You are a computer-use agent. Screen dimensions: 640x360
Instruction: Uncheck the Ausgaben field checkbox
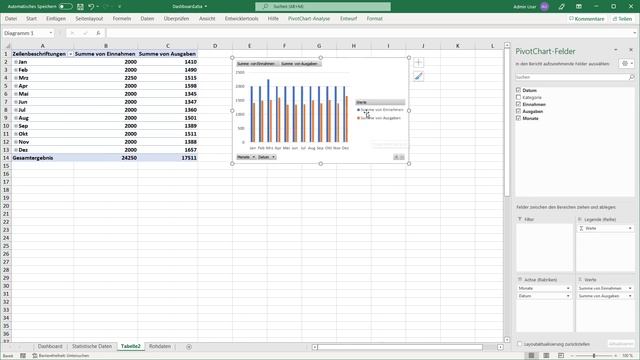click(518, 111)
